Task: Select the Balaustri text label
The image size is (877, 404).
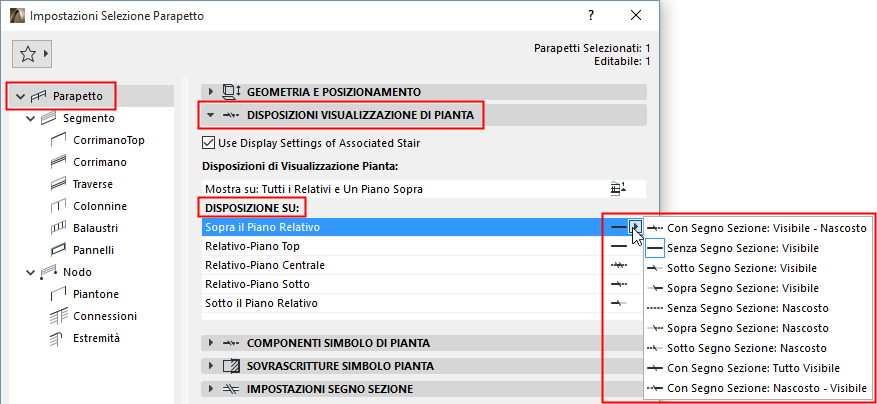Action: coord(96,228)
